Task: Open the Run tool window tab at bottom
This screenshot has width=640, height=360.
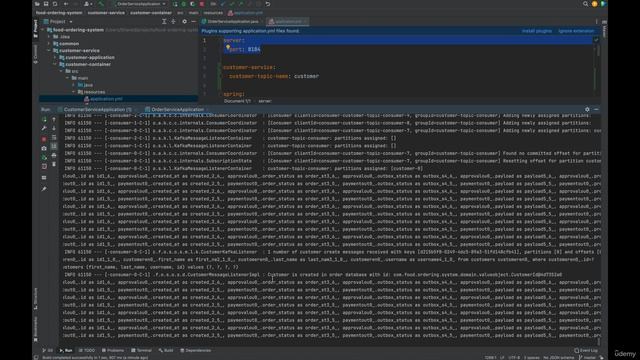Action: pos(66,350)
